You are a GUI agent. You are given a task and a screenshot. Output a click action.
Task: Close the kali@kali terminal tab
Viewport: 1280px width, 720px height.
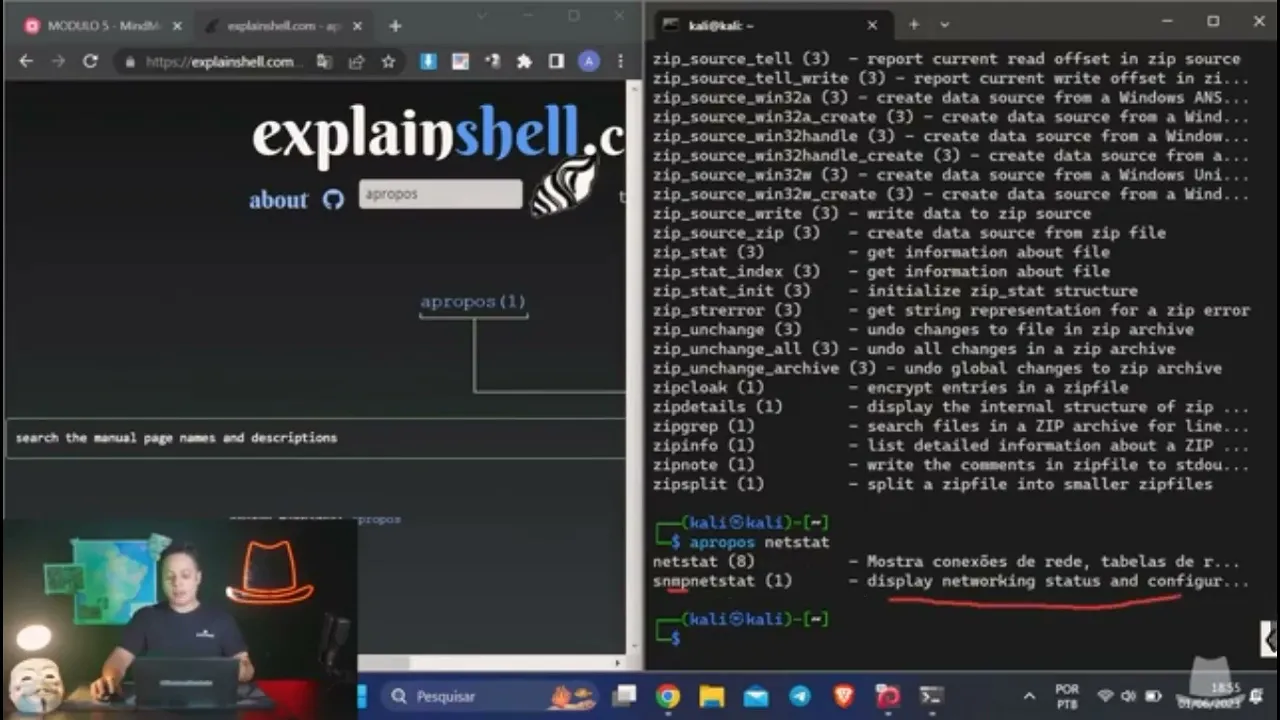tap(872, 25)
